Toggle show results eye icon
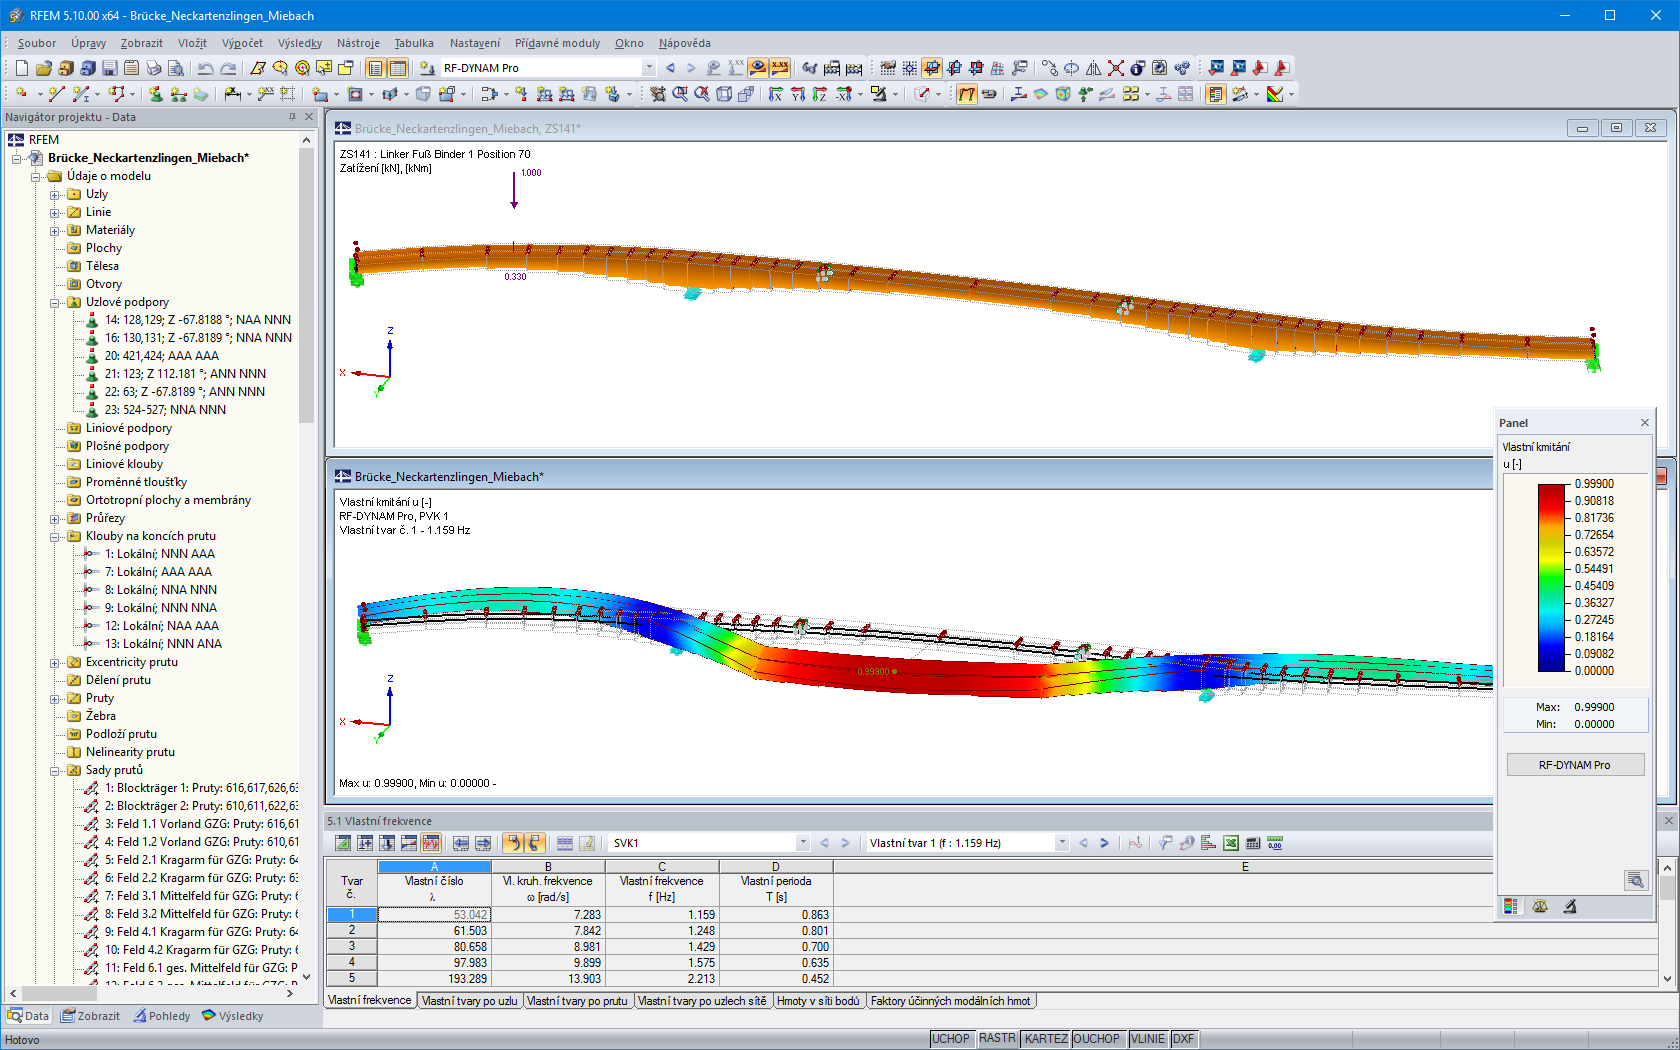 [x=758, y=68]
